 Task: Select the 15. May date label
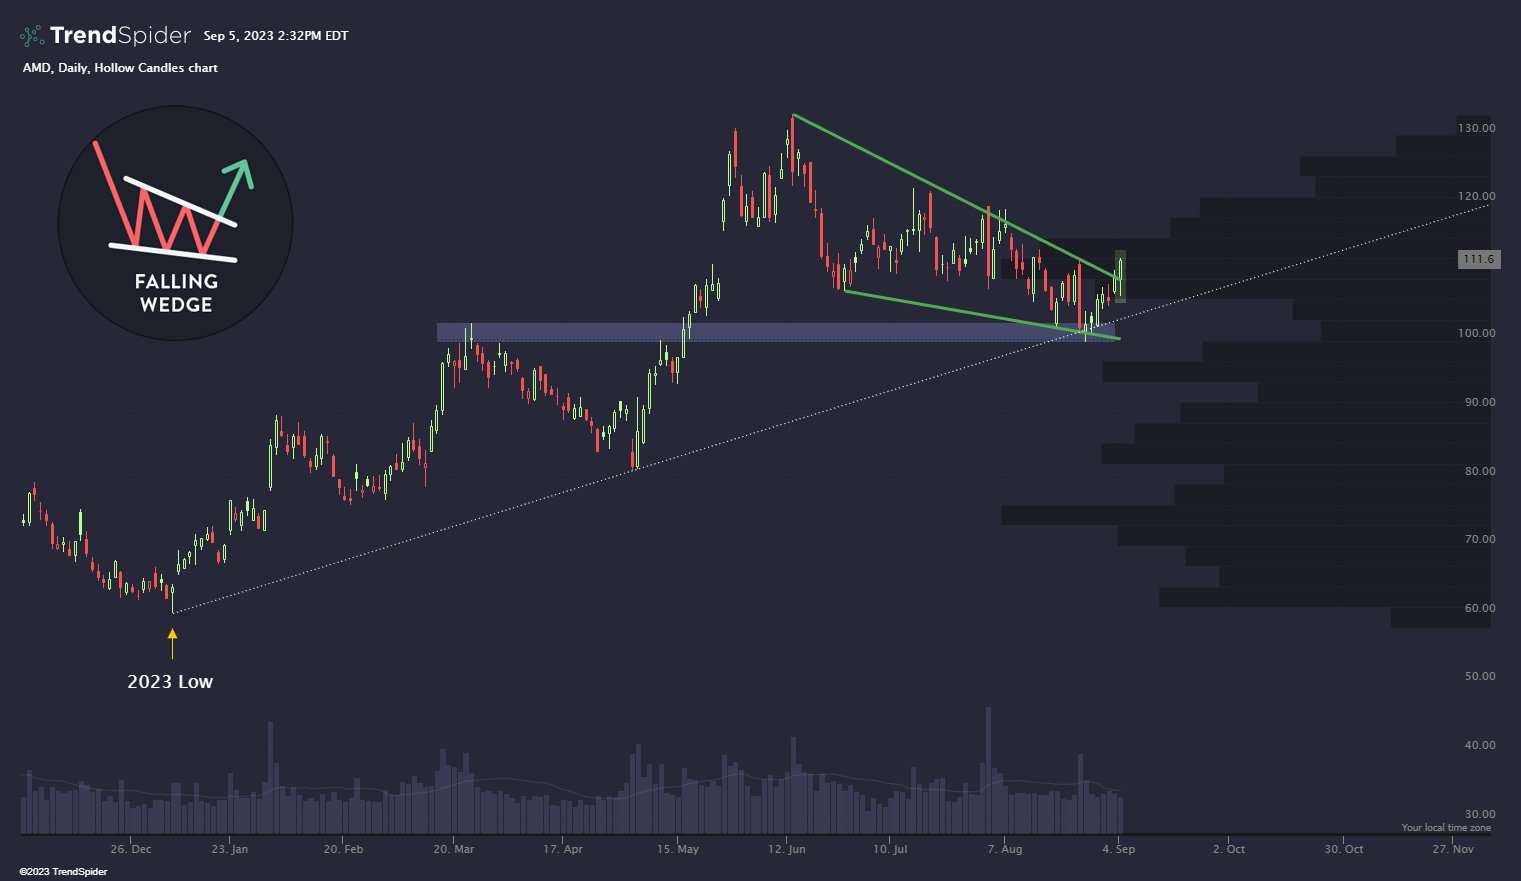click(678, 849)
